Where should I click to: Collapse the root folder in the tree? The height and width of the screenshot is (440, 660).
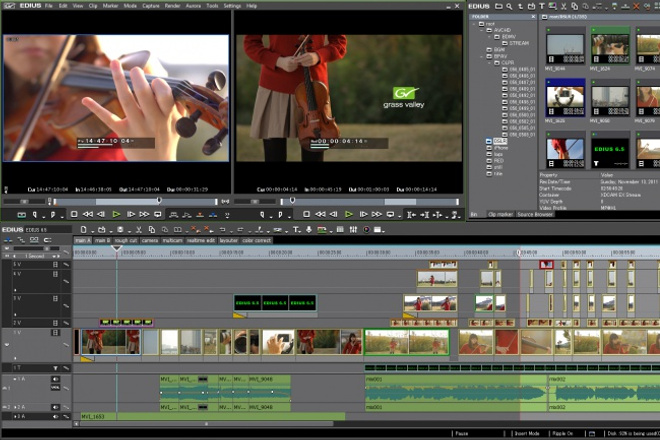pos(474,24)
